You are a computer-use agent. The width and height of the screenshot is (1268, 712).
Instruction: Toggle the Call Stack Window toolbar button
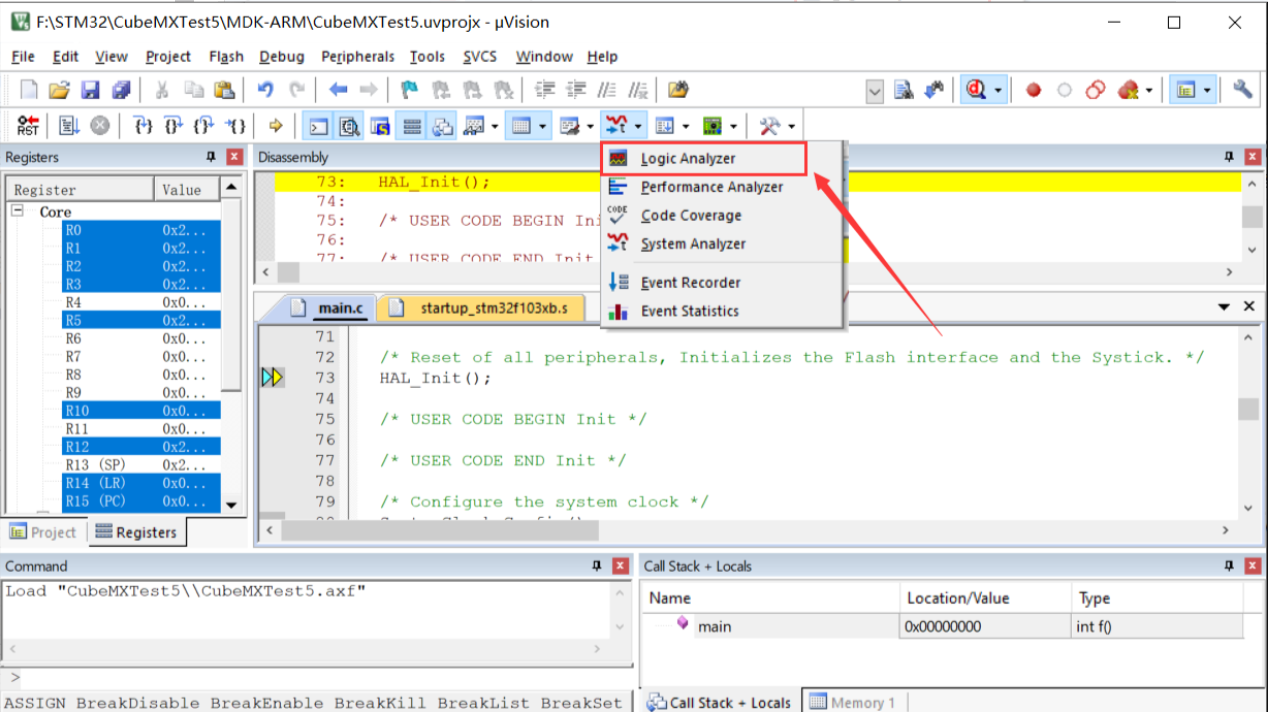442,126
